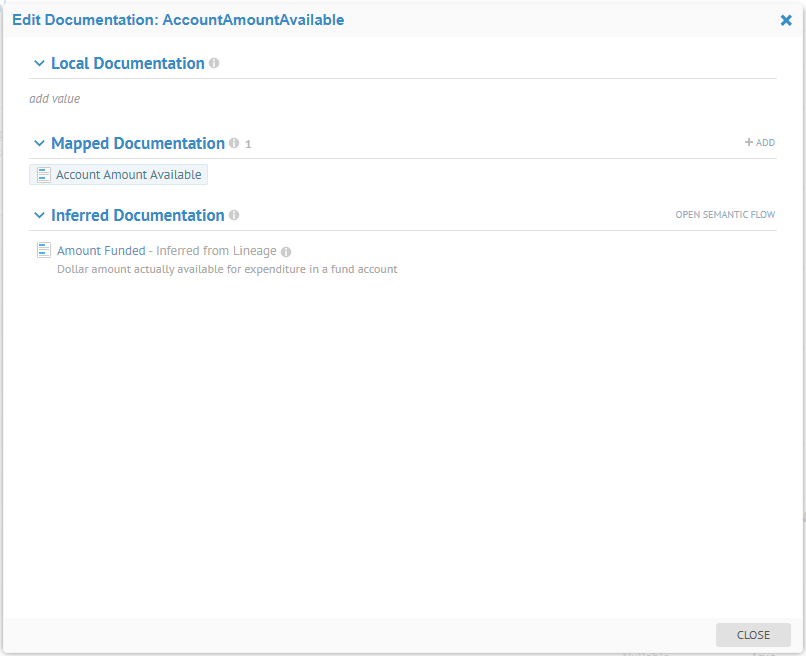Screen dimensions: 806x656
Task: Click the Inferred Documentation heading text
Action: (x=138, y=215)
